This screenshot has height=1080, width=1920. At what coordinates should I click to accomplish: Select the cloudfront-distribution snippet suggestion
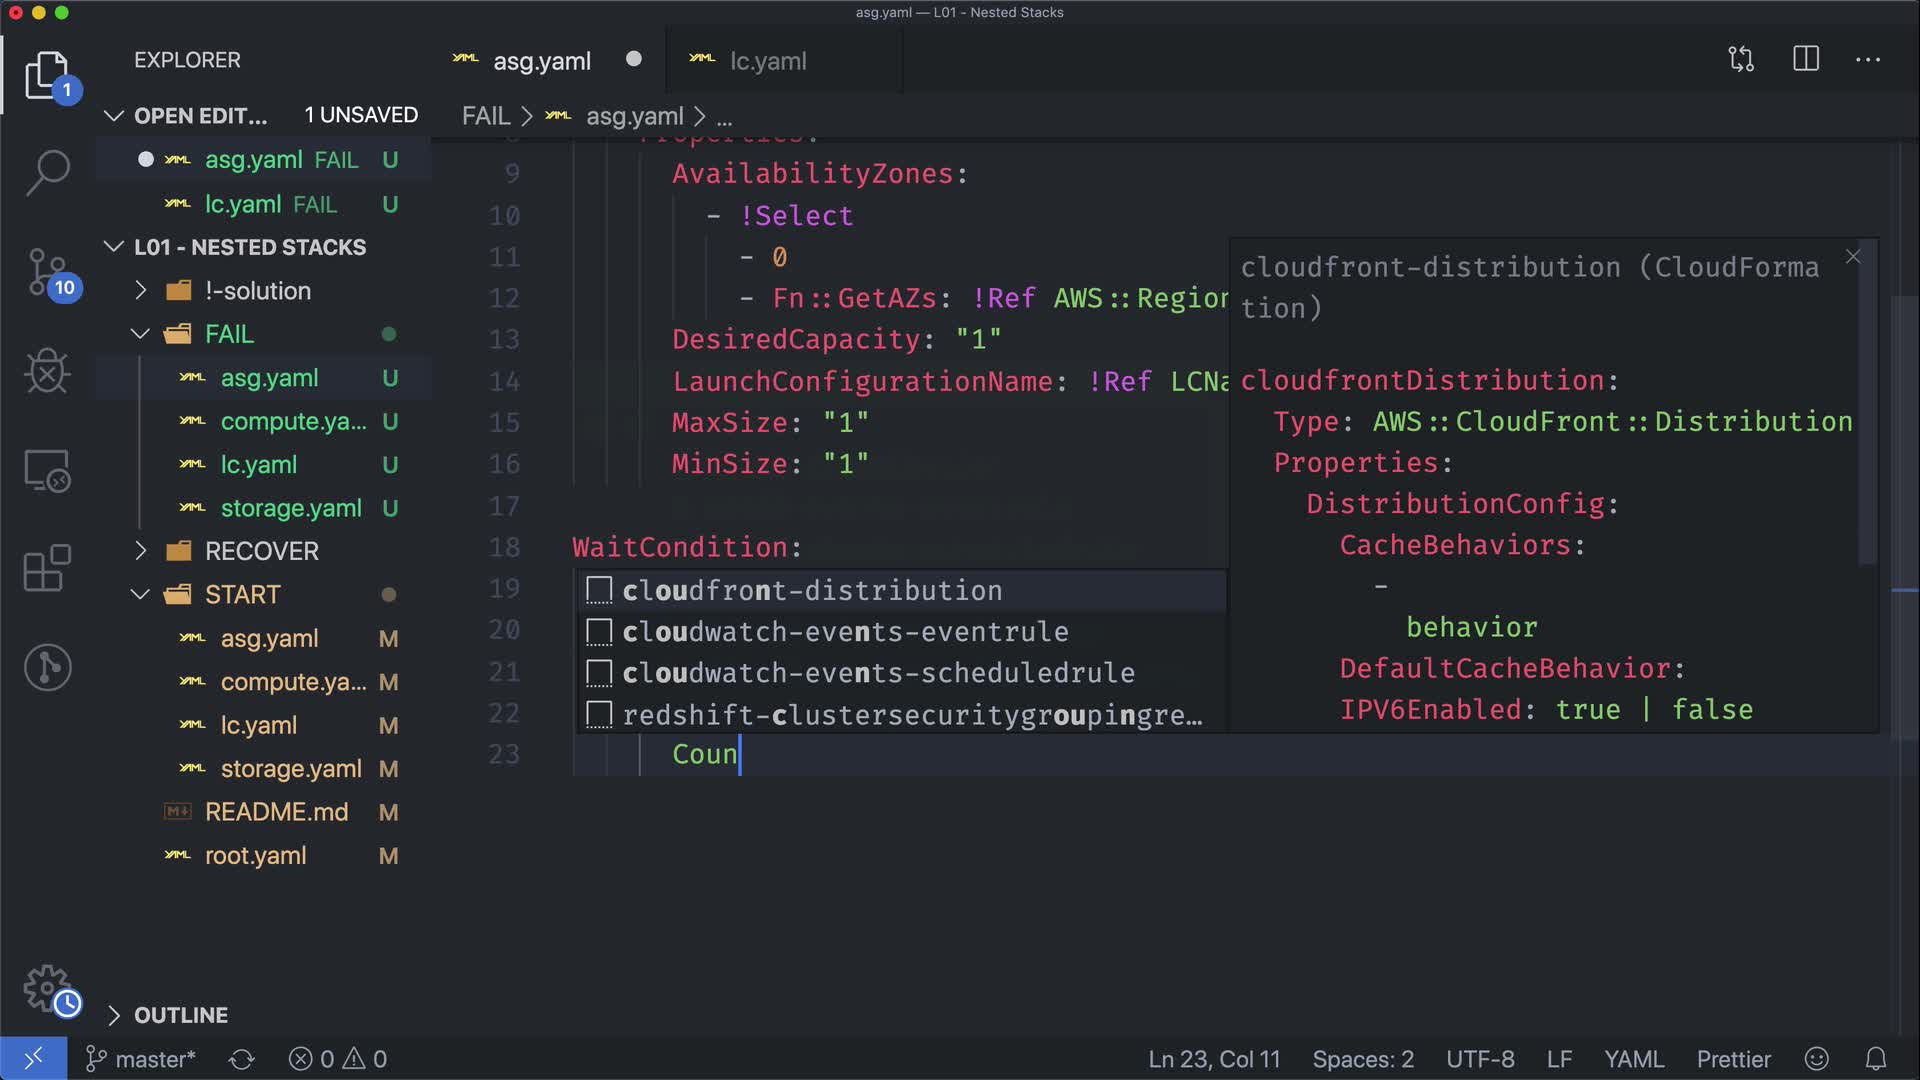(812, 591)
